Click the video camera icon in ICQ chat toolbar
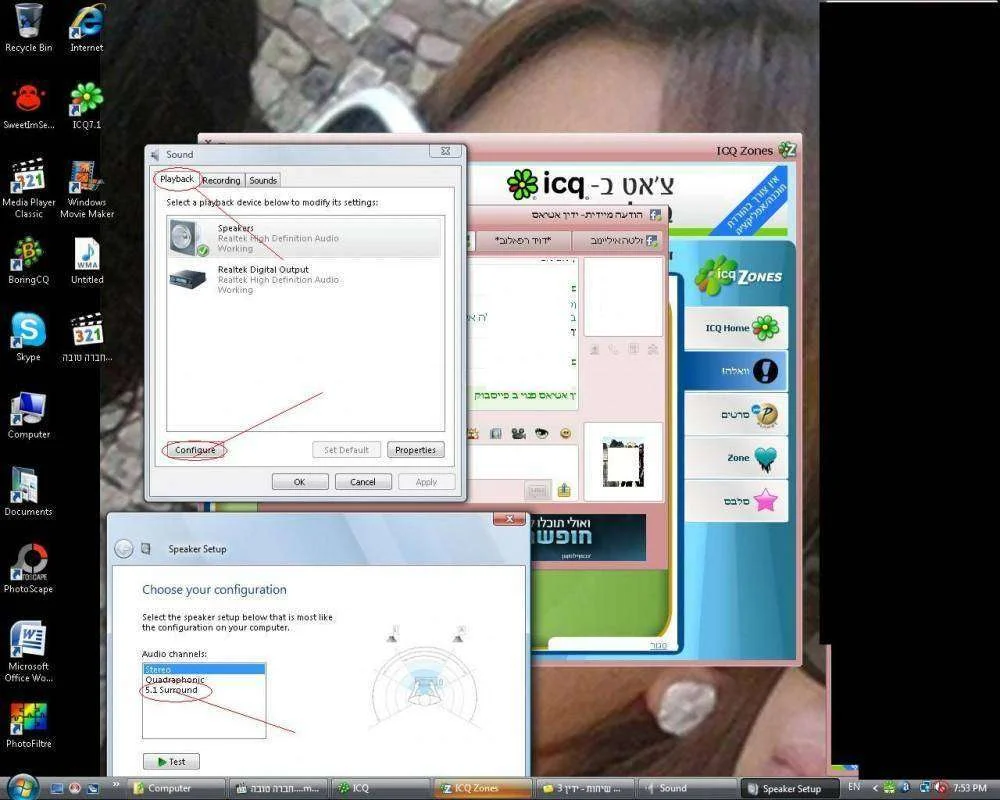1000x800 pixels. pos(518,434)
